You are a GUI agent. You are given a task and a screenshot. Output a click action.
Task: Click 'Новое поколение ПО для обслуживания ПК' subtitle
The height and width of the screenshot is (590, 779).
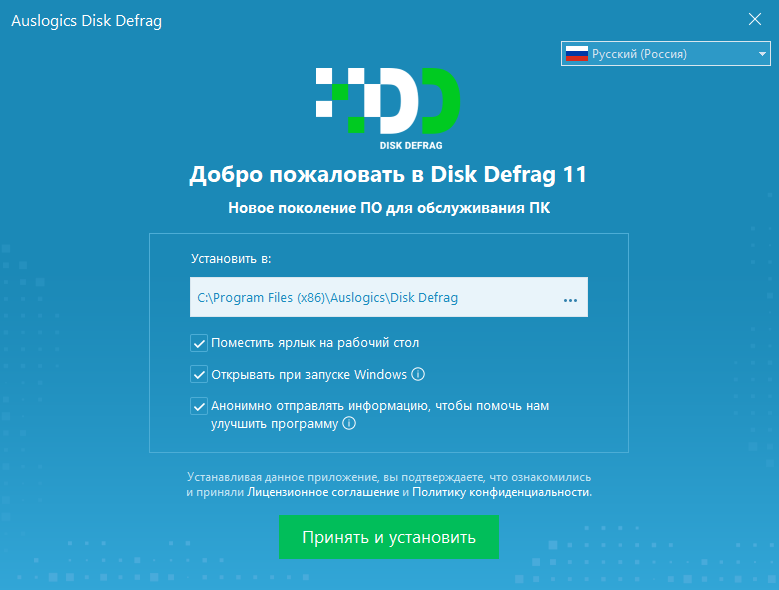click(389, 208)
